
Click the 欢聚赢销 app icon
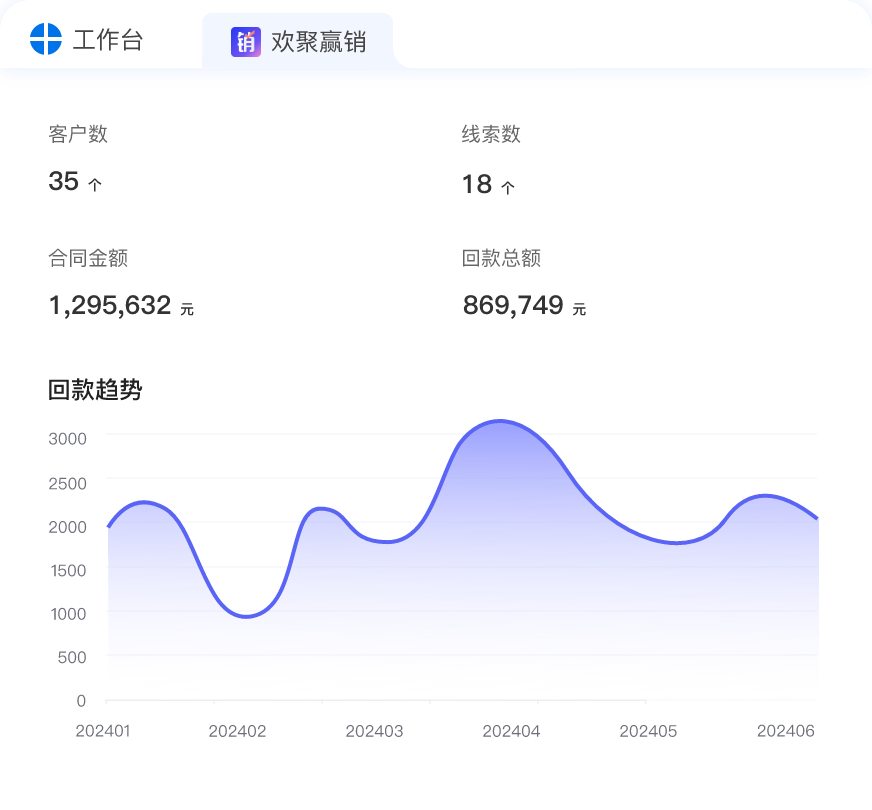point(246,42)
